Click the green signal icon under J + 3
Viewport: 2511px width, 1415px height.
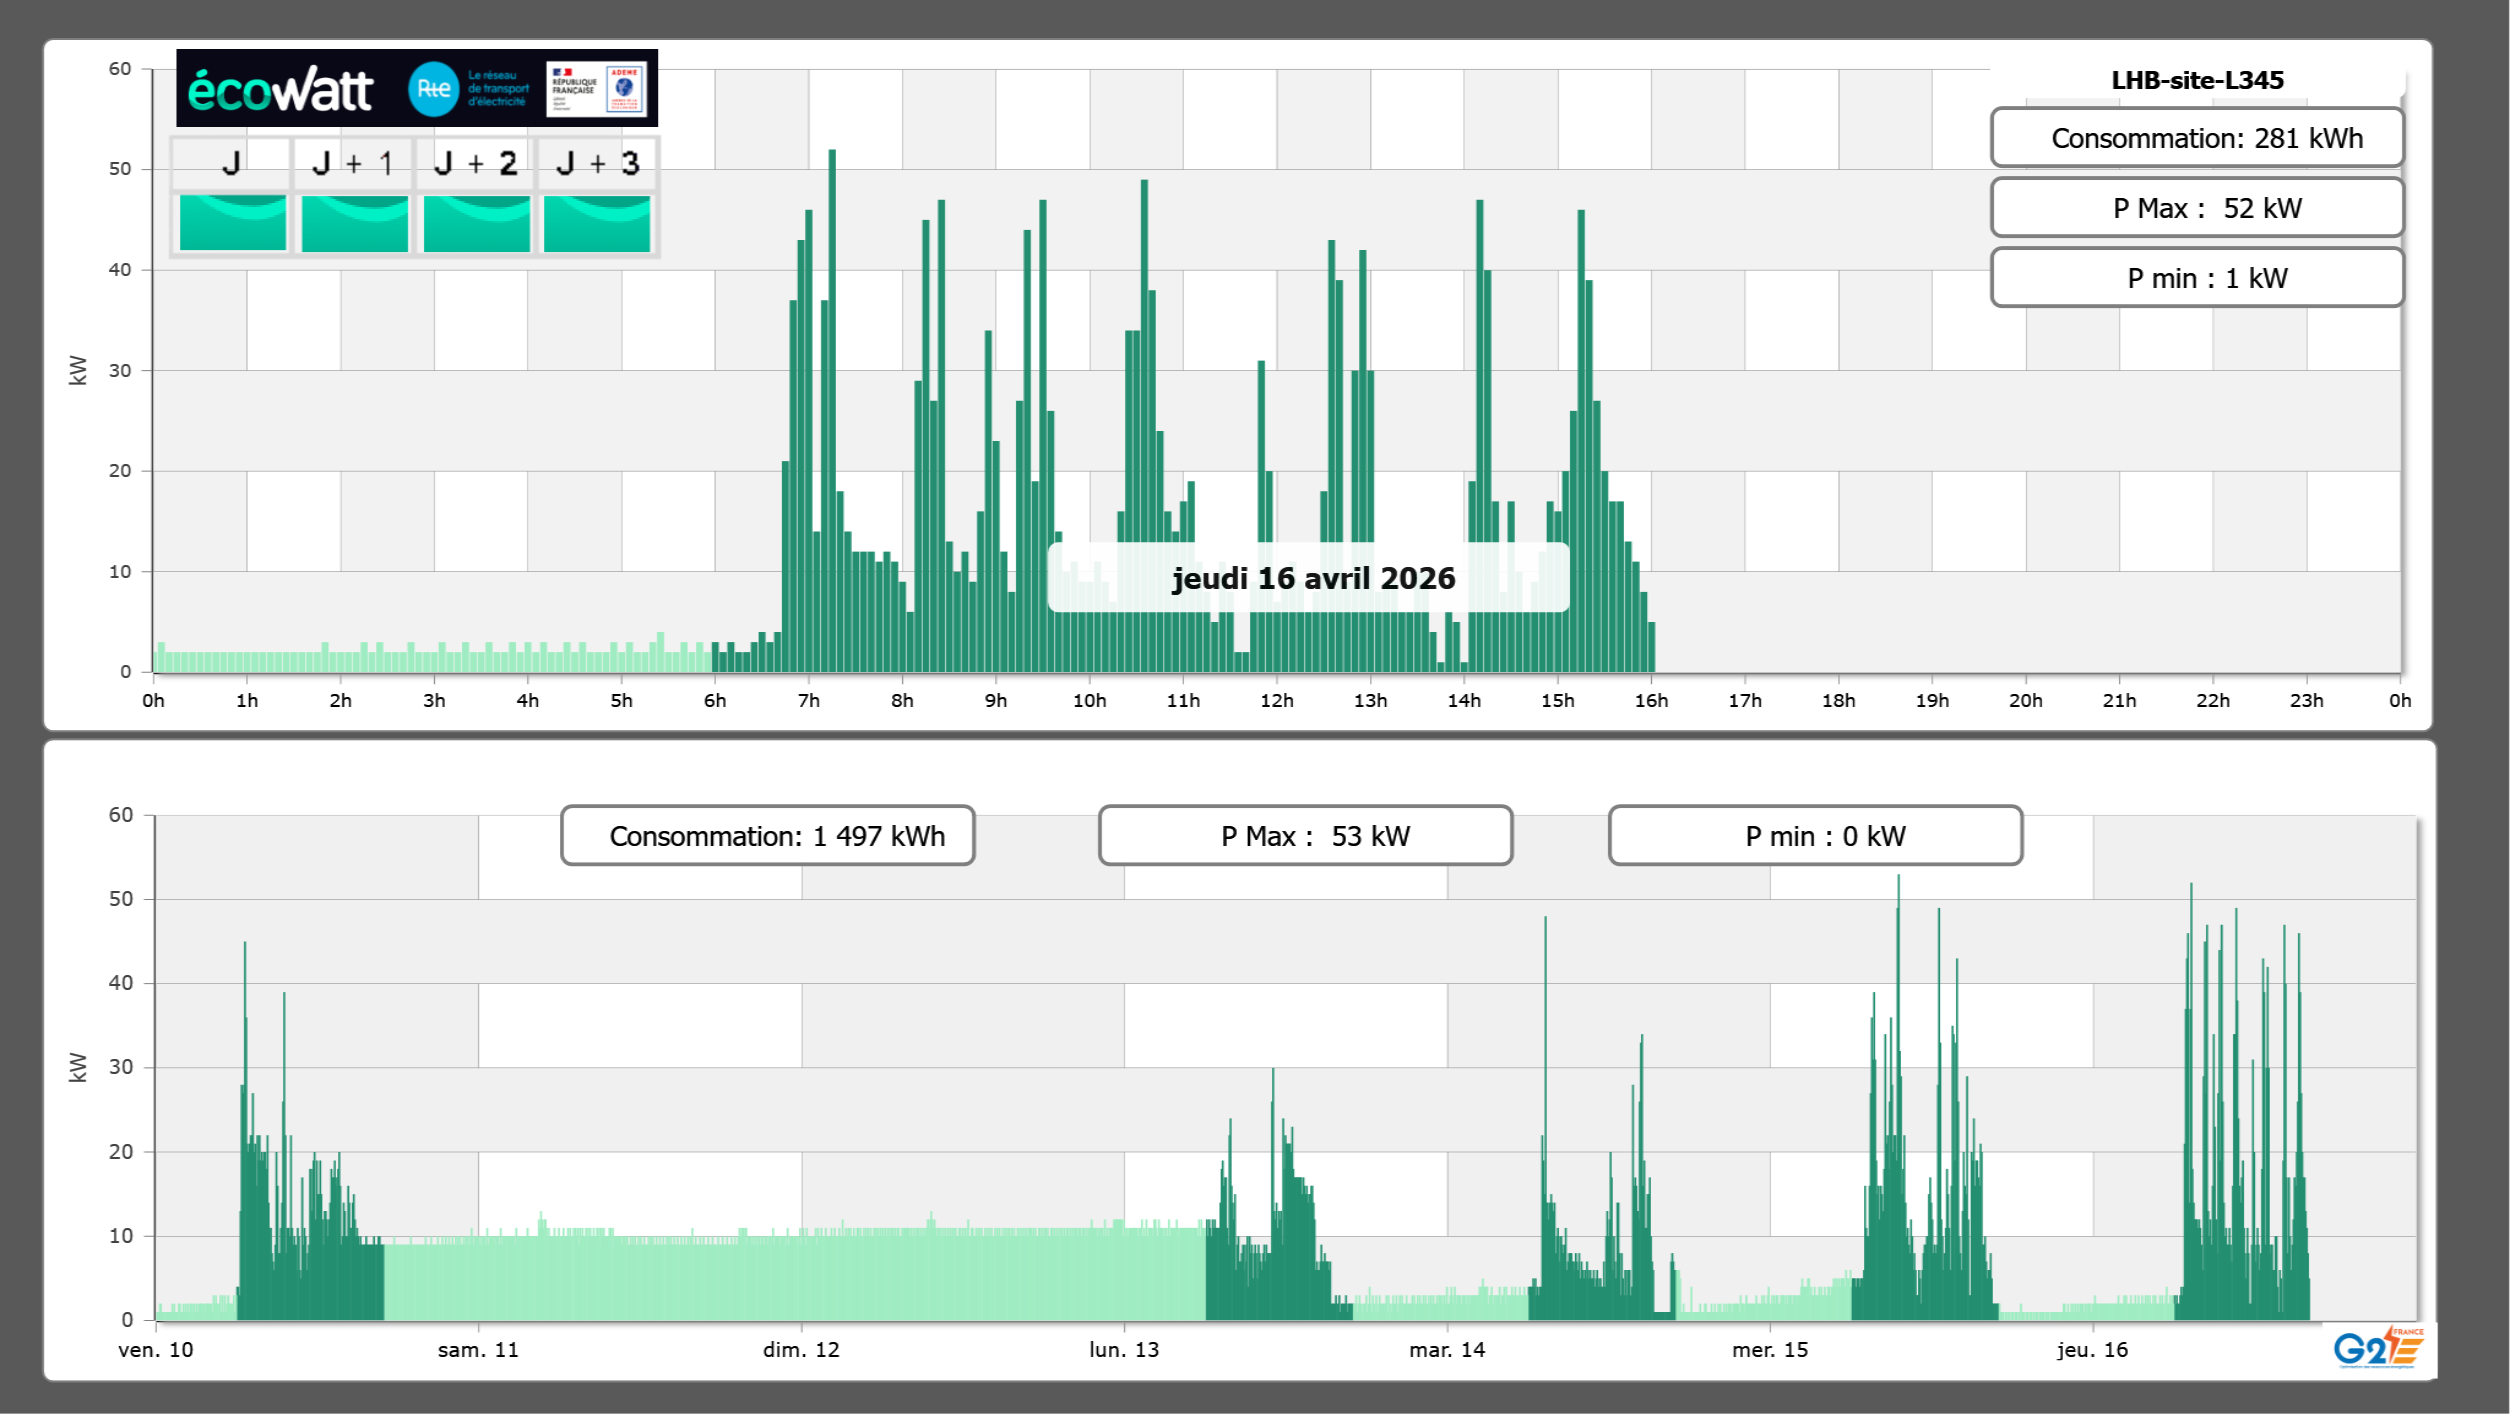597,223
